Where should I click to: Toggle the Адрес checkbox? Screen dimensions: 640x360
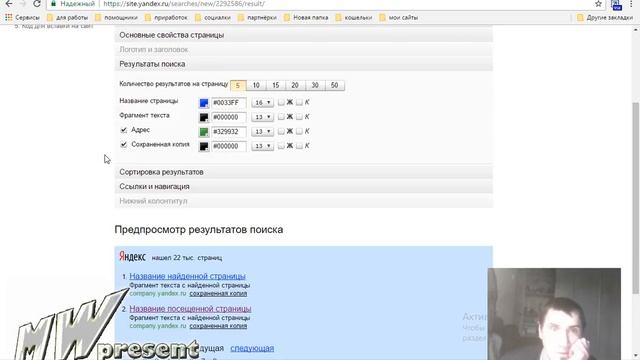pos(124,130)
